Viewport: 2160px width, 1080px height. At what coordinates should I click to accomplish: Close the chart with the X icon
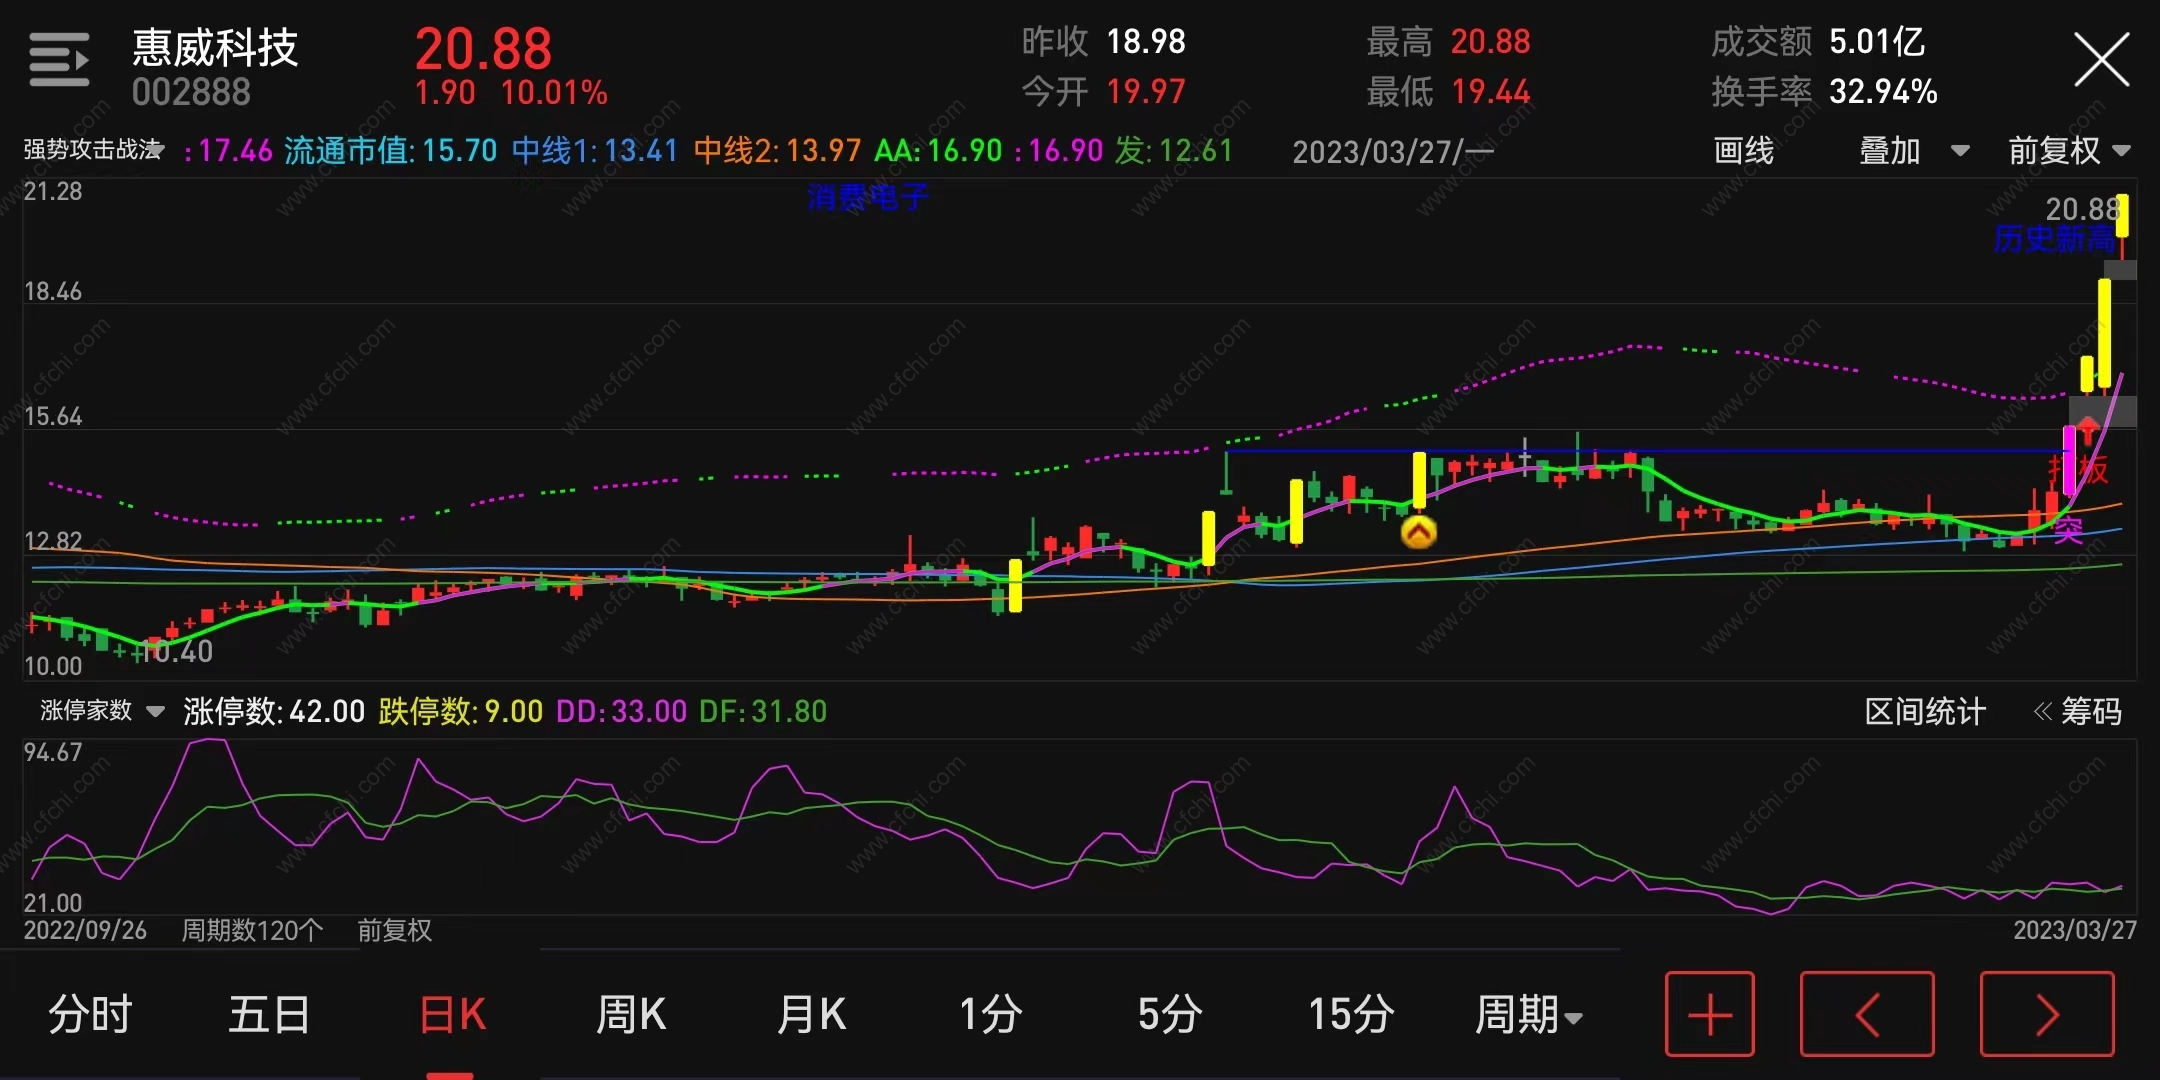click(x=2101, y=60)
